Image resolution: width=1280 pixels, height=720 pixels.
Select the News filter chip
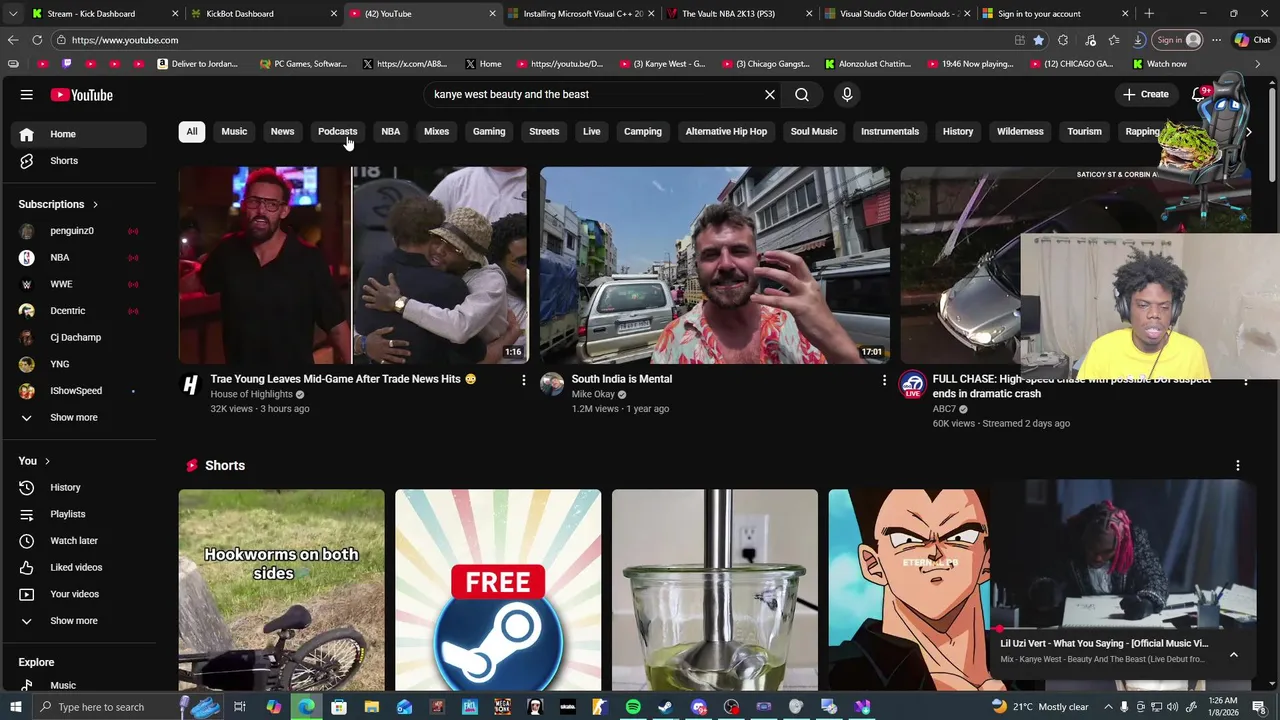tap(282, 131)
